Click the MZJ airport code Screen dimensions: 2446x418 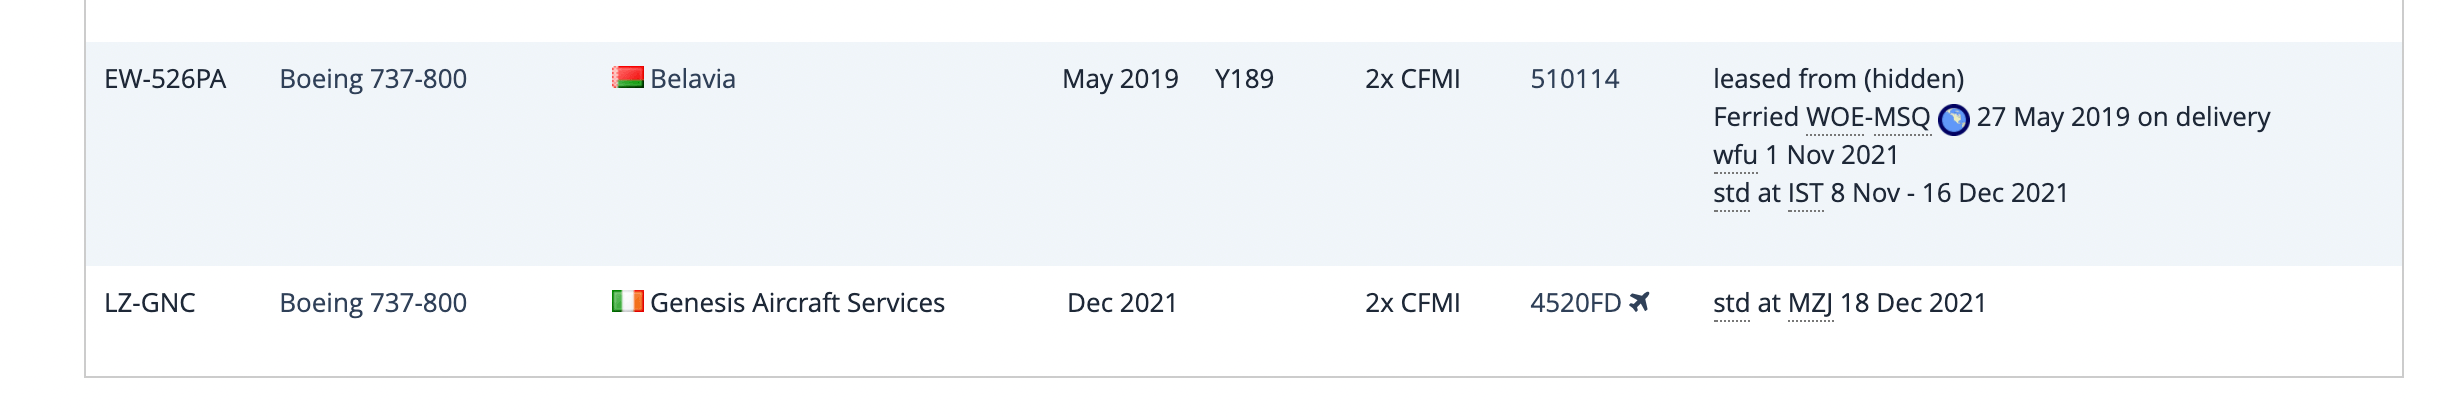click(x=1810, y=303)
